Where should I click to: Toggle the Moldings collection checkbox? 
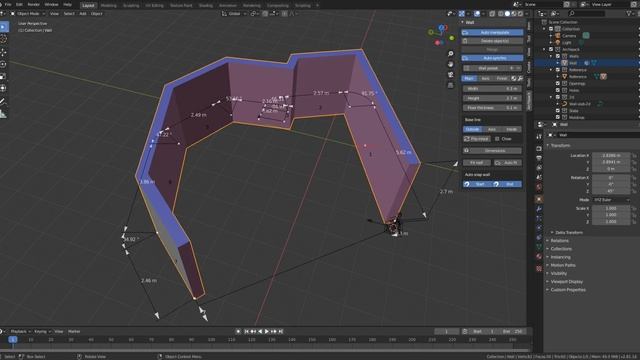click(x=558, y=118)
